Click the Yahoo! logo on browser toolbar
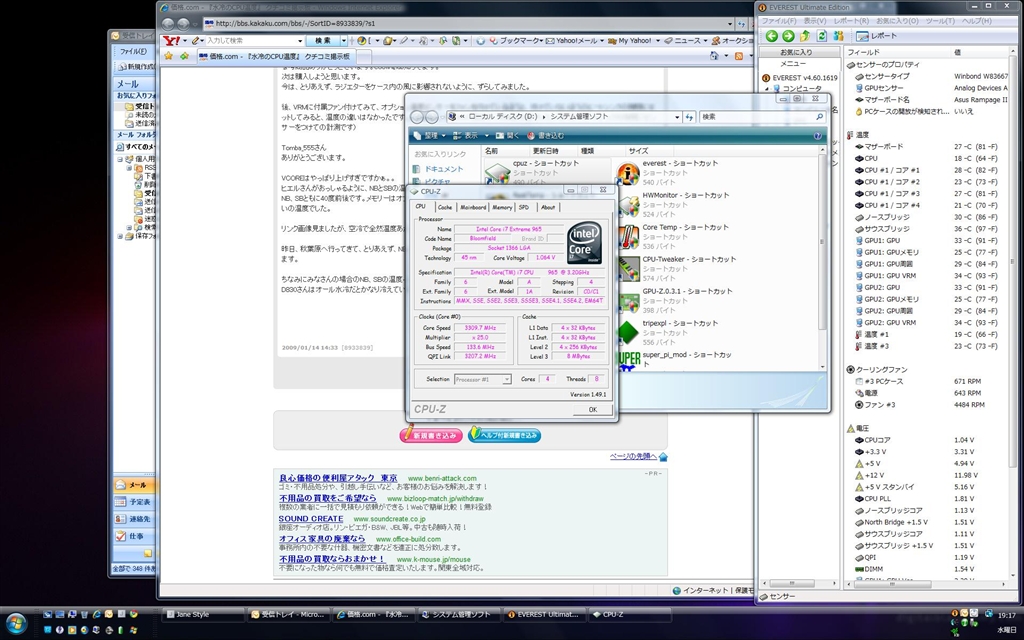 point(172,40)
